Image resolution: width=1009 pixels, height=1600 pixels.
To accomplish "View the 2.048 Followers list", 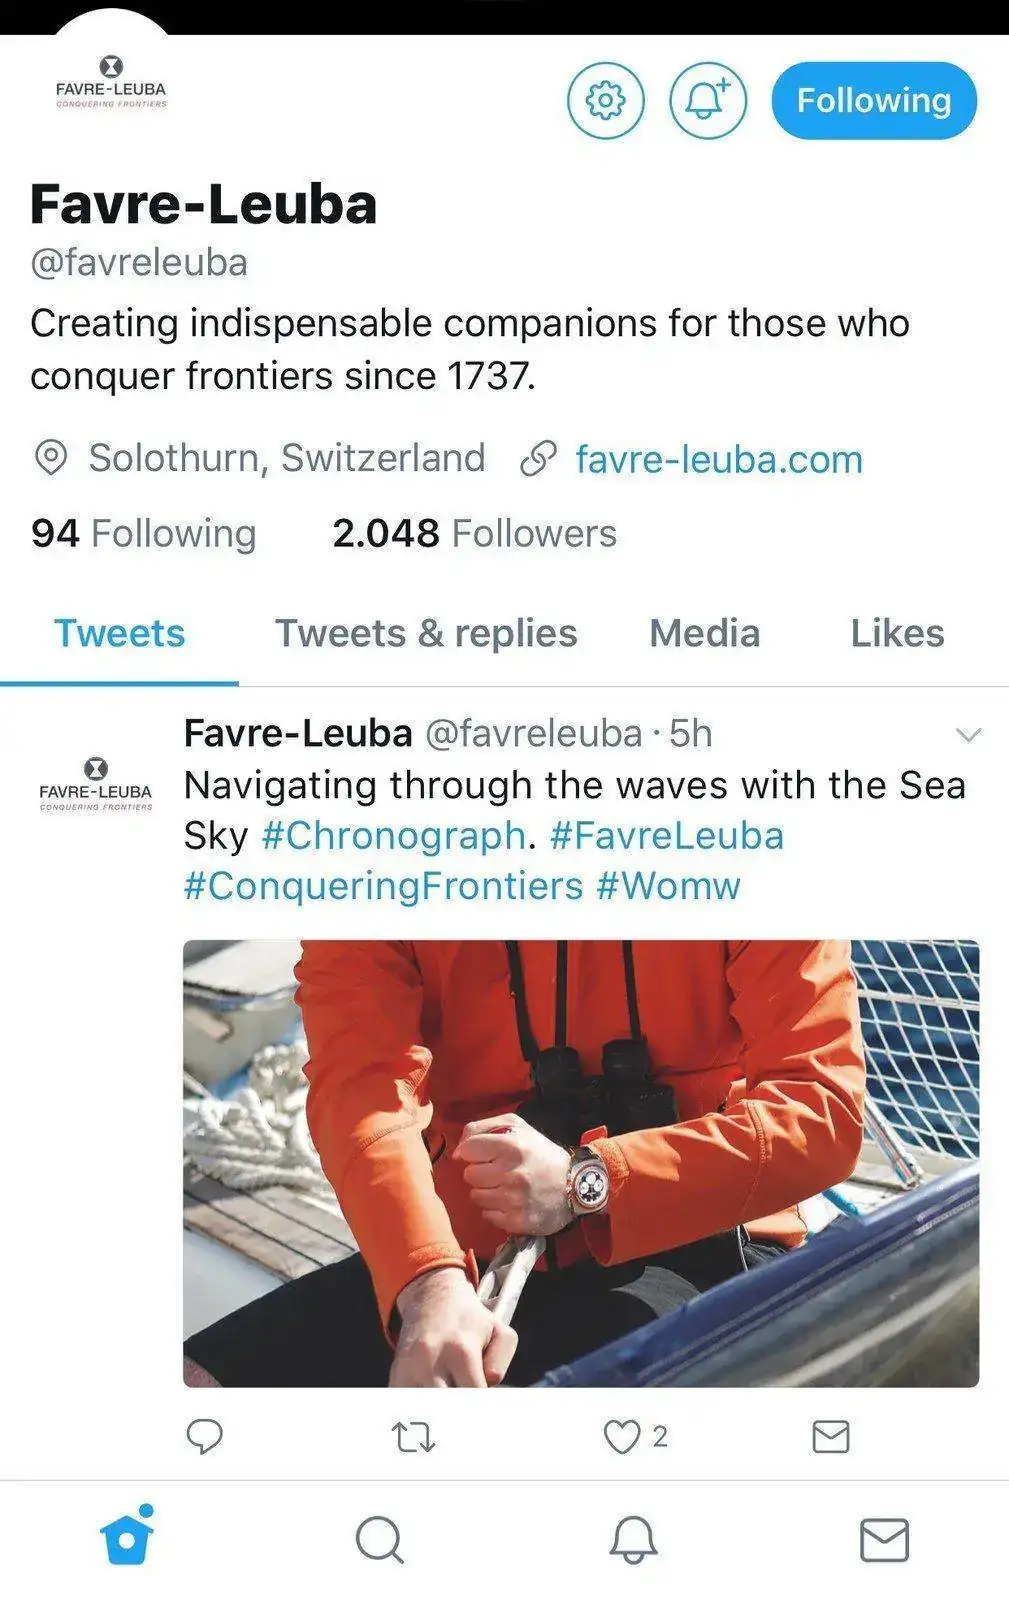I will pos(474,533).
